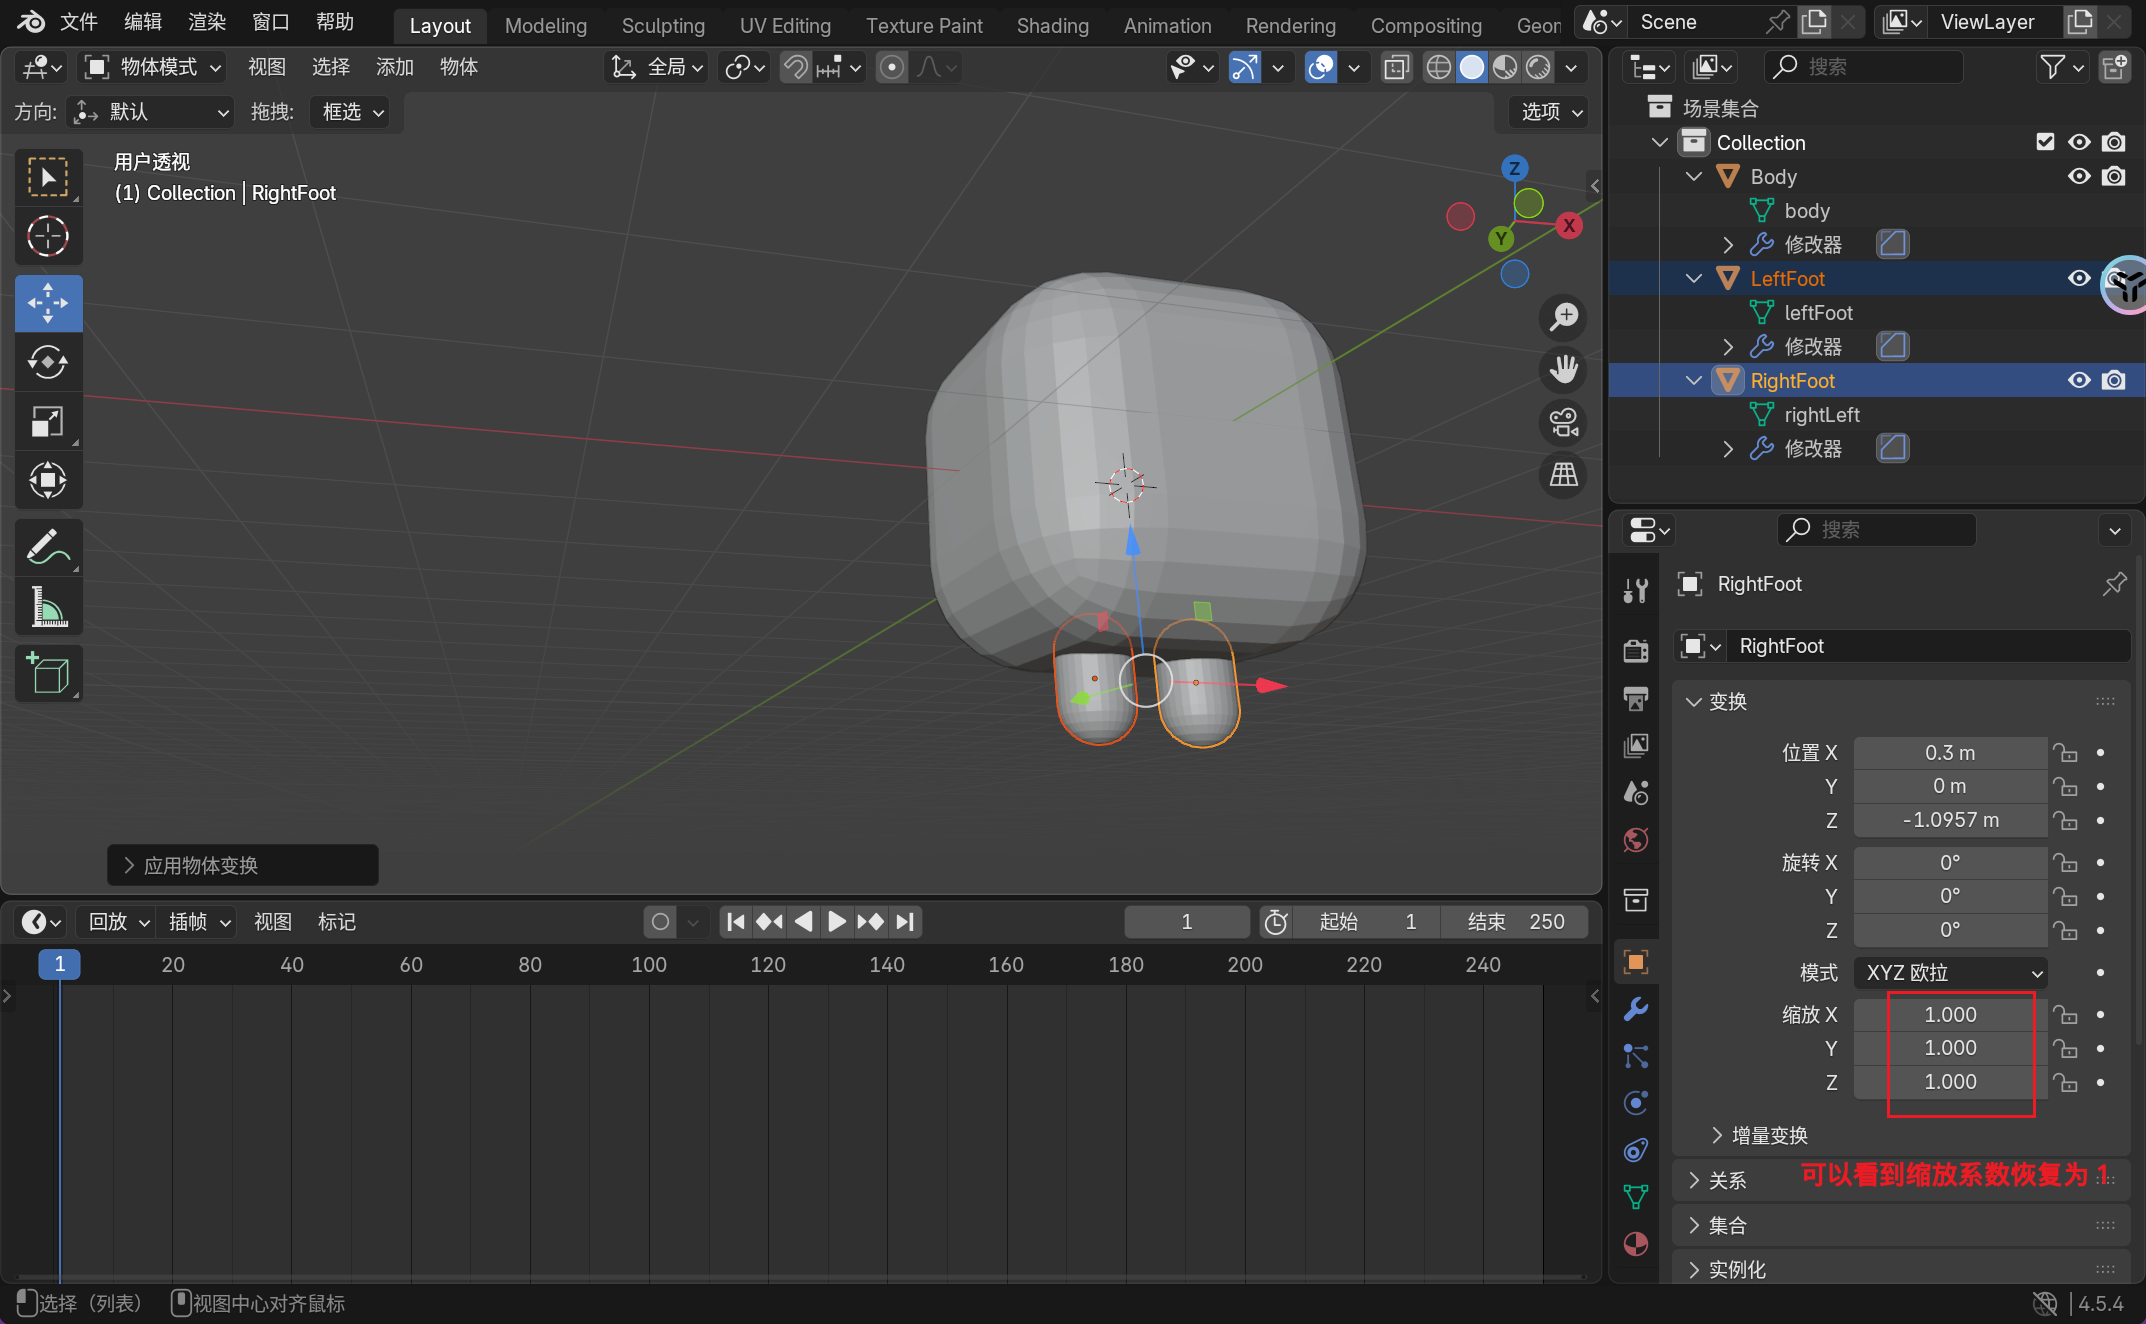The image size is (2146, 1324).
Task: Select the Rotate tool in toolbar
Action: click(47, 362)
